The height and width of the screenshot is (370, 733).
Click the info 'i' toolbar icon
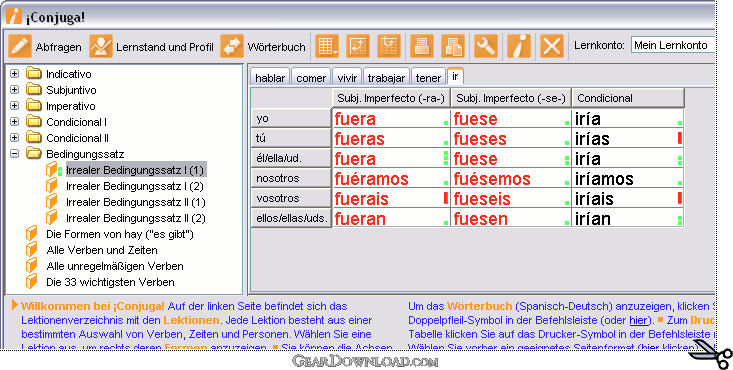point(519,46)
